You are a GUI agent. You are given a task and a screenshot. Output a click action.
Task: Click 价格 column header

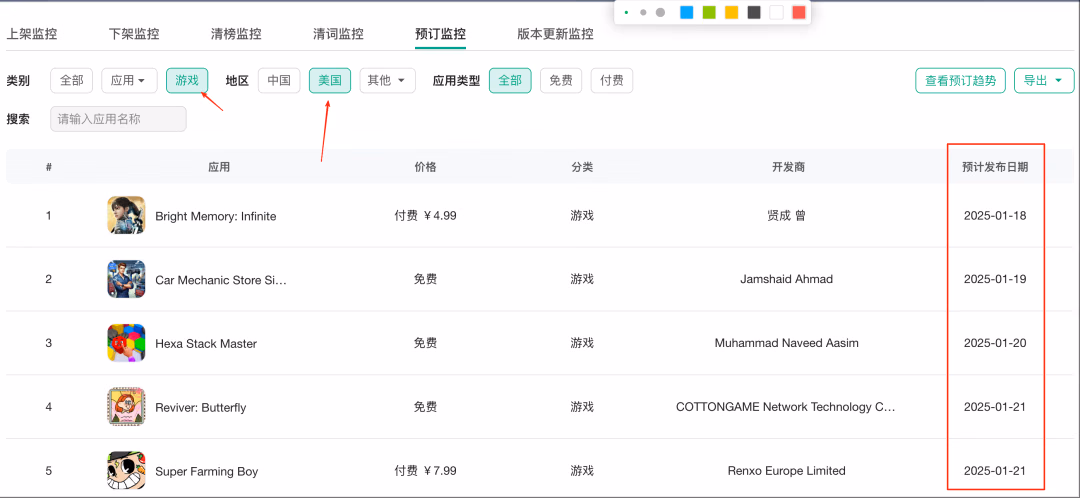coord(425,167)
